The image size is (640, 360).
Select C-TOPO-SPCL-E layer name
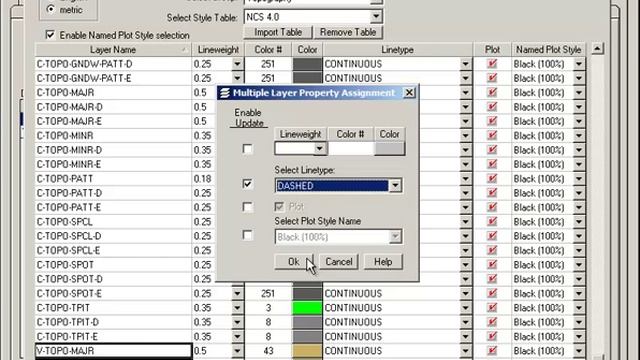pyautogui.click(x=68, y=250)
